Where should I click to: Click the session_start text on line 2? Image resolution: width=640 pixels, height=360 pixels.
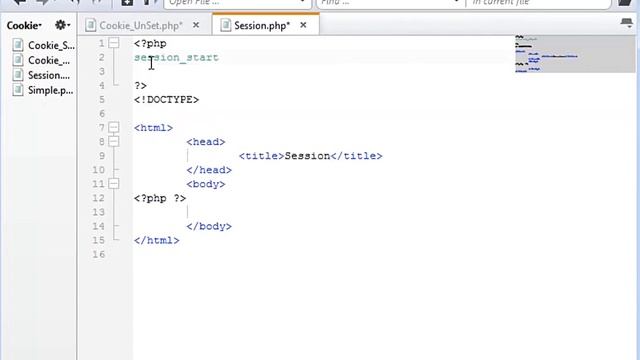coord(176,58)
